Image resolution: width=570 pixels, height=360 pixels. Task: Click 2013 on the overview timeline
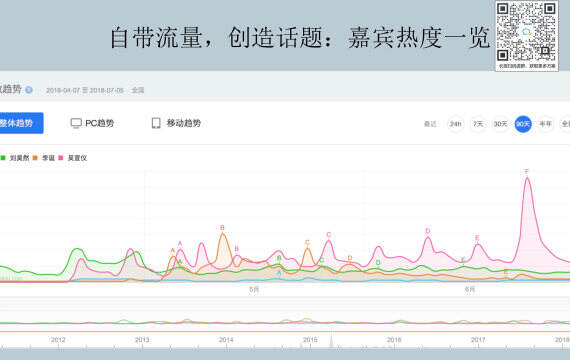142,340
